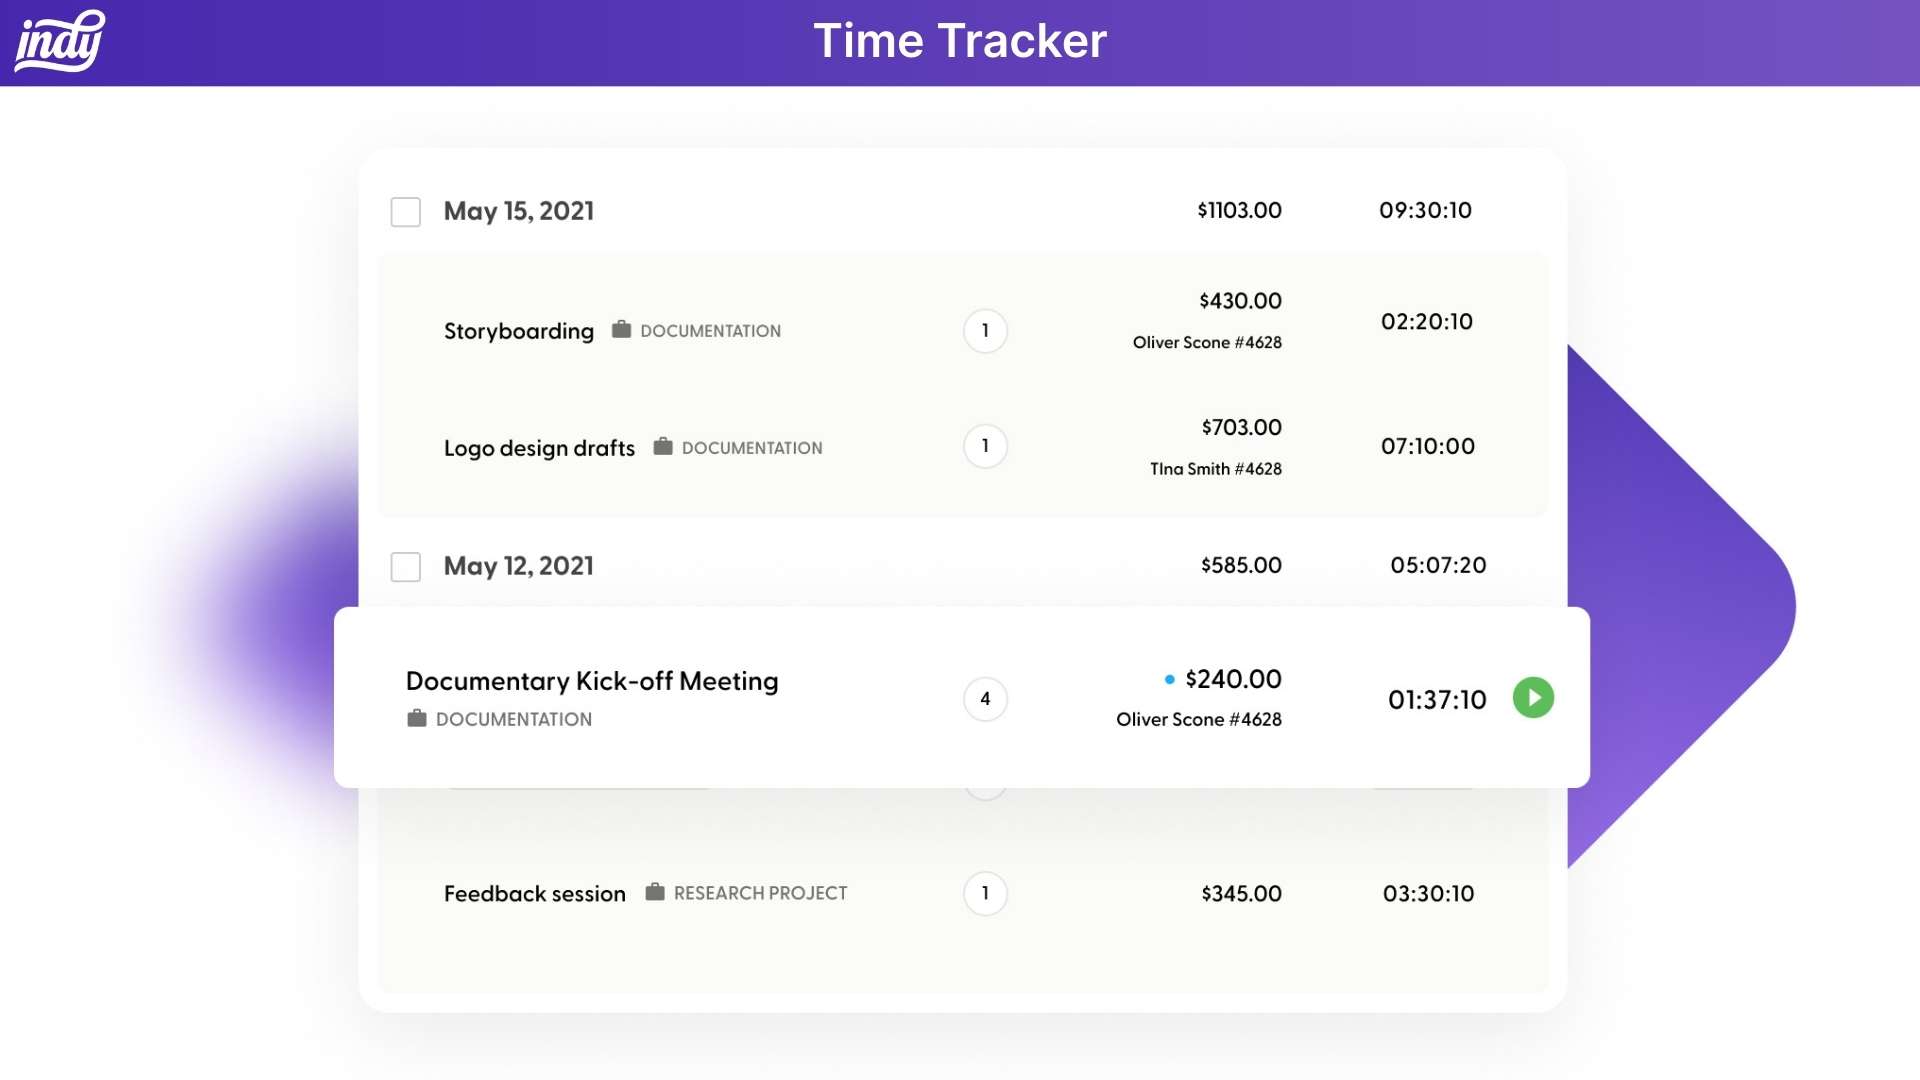Image resolution: width=1920 pixels, height=1080 pixels.
Task: Click the DOCUMENTATION briefcase beside Logo design drafts
Action: (x=662, y=447)
